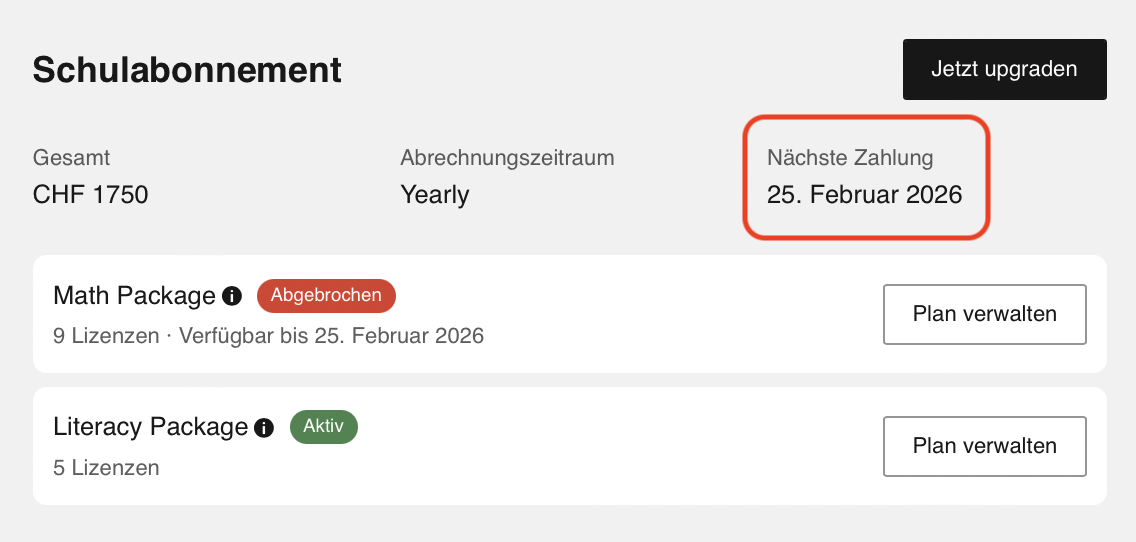Open Plan verwalten for Literacy Package

point(984,446)
